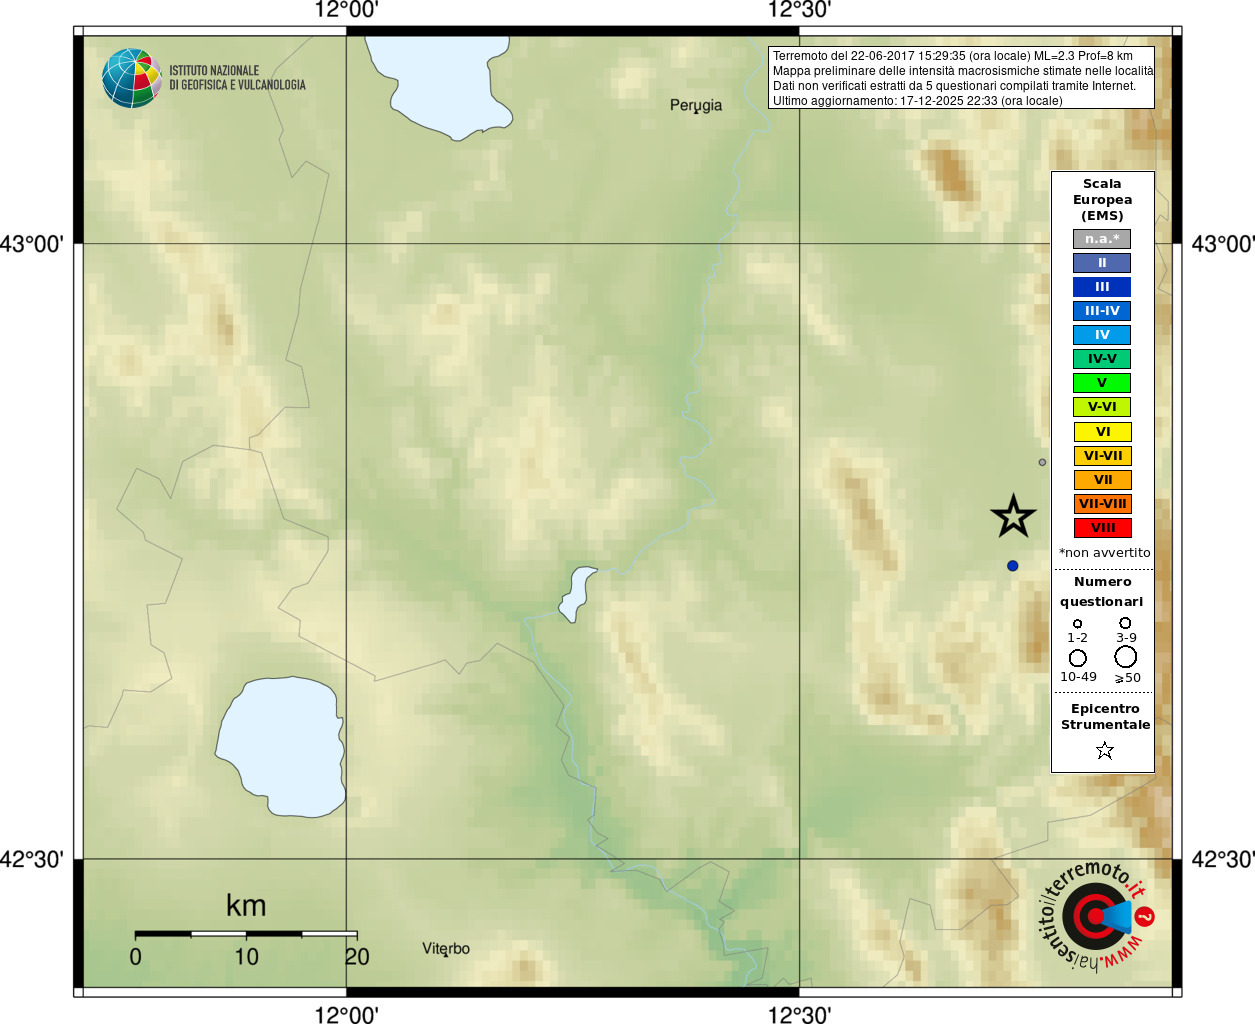Click the km scale bar
Viewport: 1255px width, 1024px height.
tap(246, 934)
